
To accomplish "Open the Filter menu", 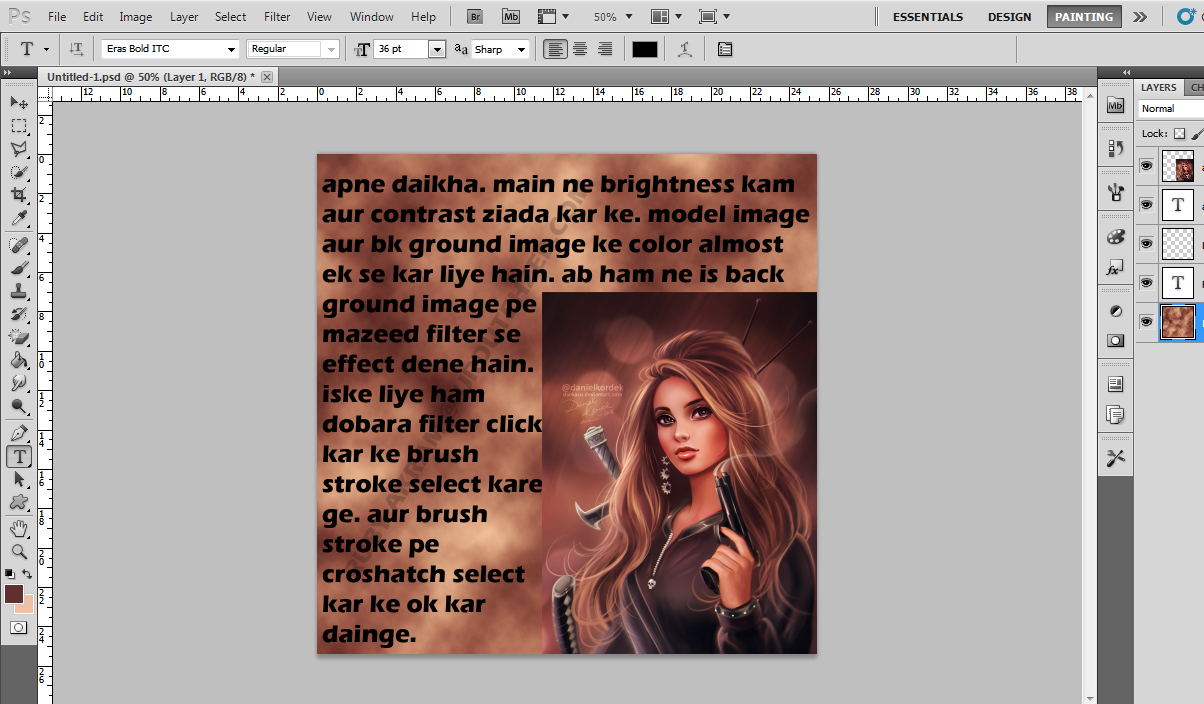I will (277, 17).
